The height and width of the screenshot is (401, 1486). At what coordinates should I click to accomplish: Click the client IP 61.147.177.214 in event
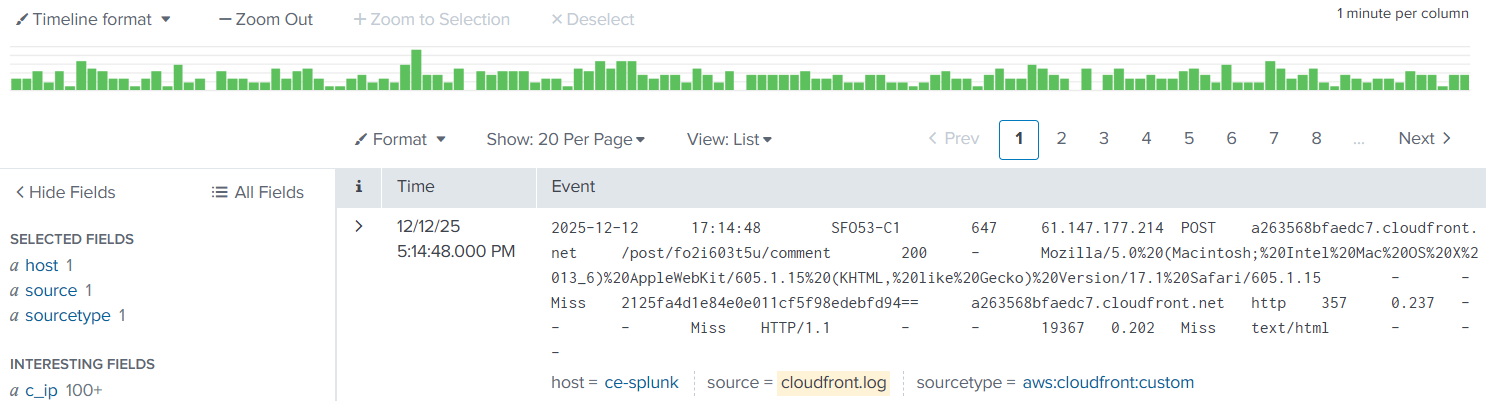(x=1102, y=228)
